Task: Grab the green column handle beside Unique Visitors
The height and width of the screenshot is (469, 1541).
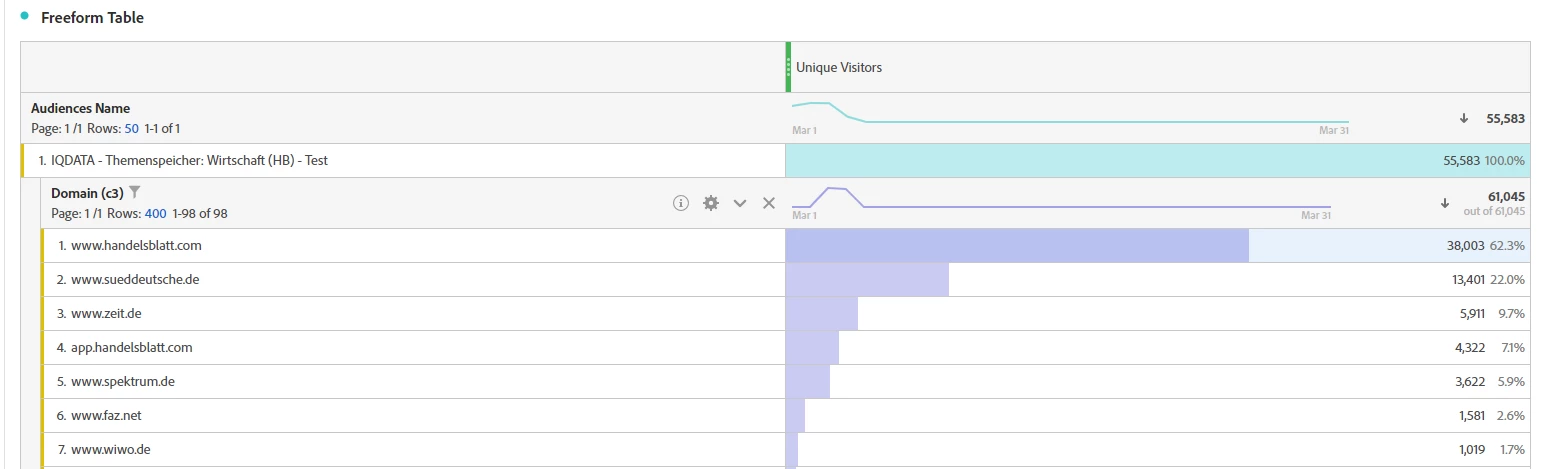Action: pos(788,67)
